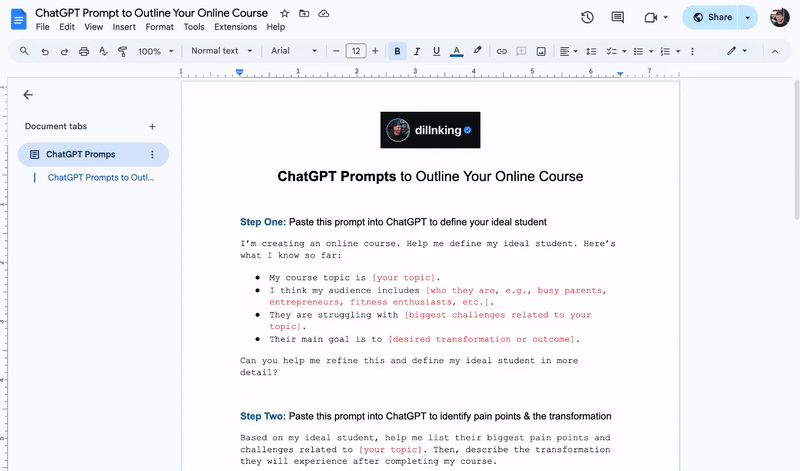
Task: Open the Help menu
Action: click(x=276, y=27)
